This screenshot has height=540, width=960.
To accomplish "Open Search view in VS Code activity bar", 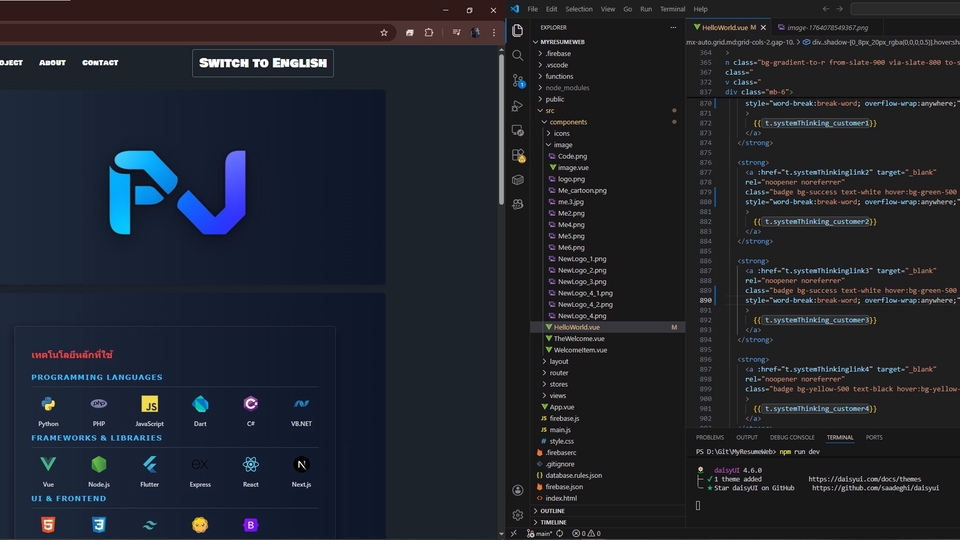I will coord(517,56).
